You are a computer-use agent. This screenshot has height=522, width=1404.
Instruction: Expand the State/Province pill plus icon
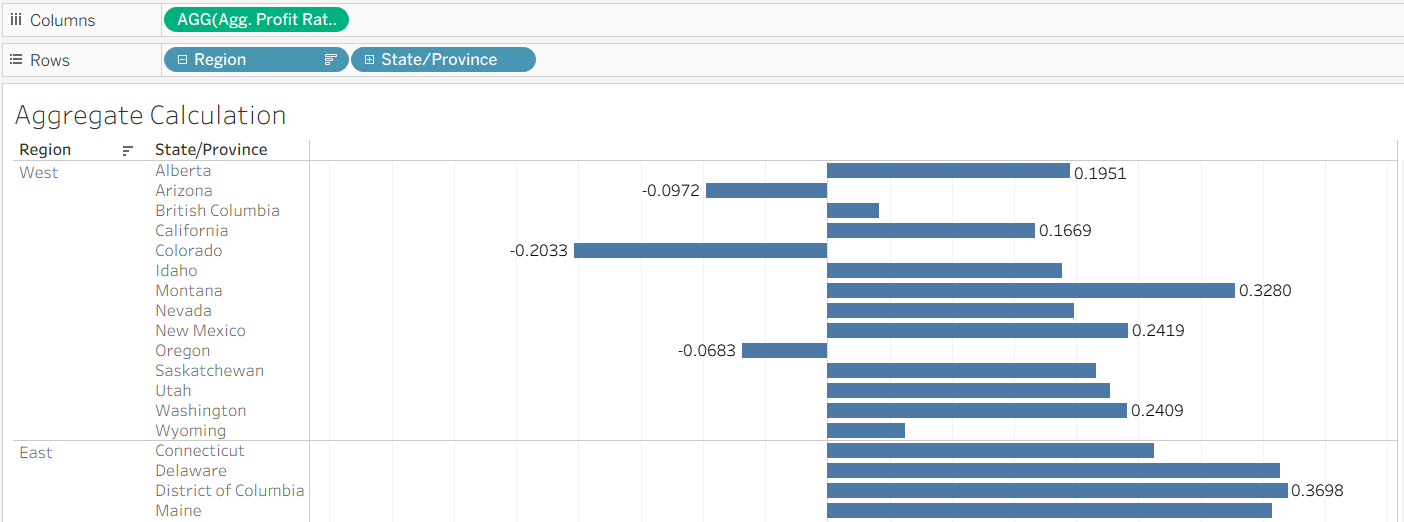click(369, 60)
